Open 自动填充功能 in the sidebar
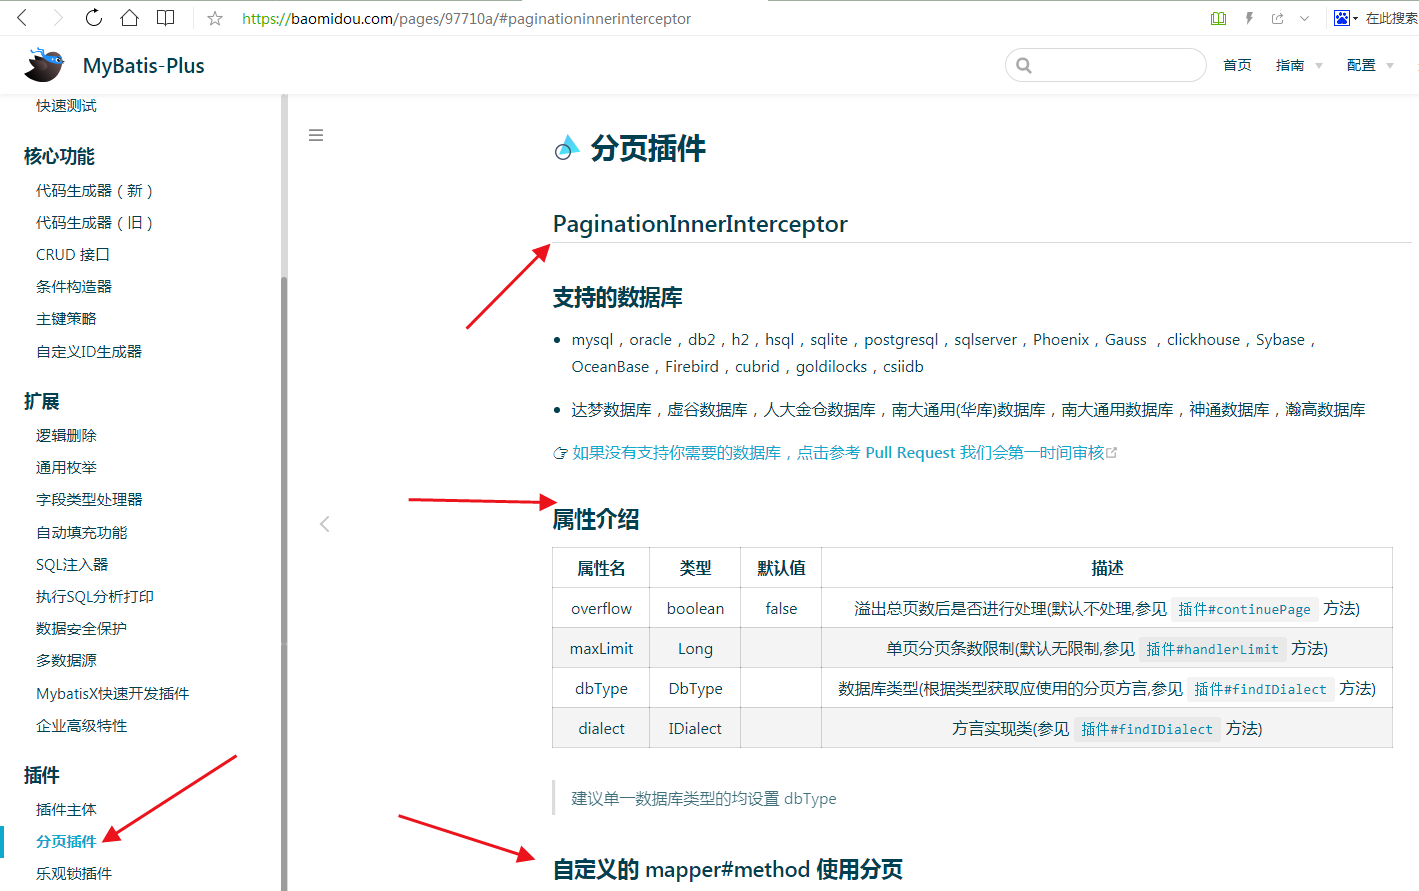1419x891 pixels. tap(82, 532)
